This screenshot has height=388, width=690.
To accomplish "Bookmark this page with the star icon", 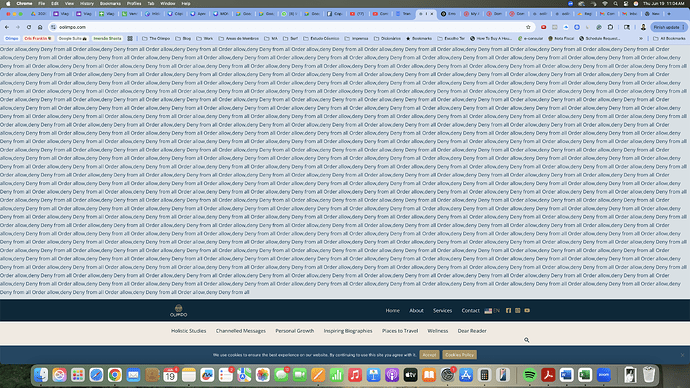I will pyautogui.click(x=528, y=27).
